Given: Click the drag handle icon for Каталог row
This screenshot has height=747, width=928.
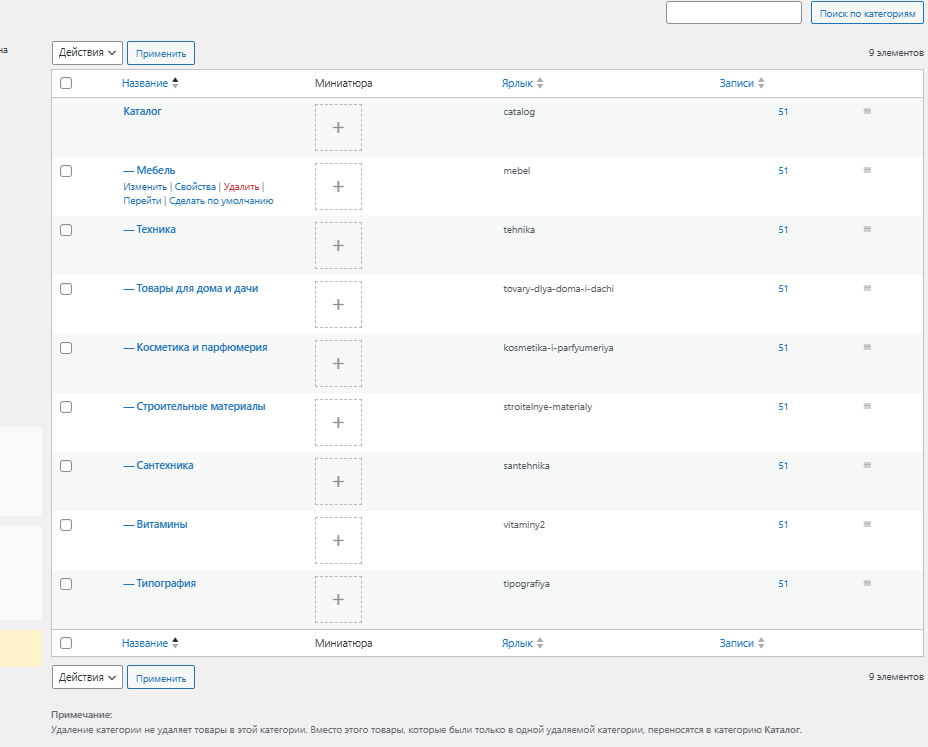Looking at the screenshot, I should click(x=867, y=111).
